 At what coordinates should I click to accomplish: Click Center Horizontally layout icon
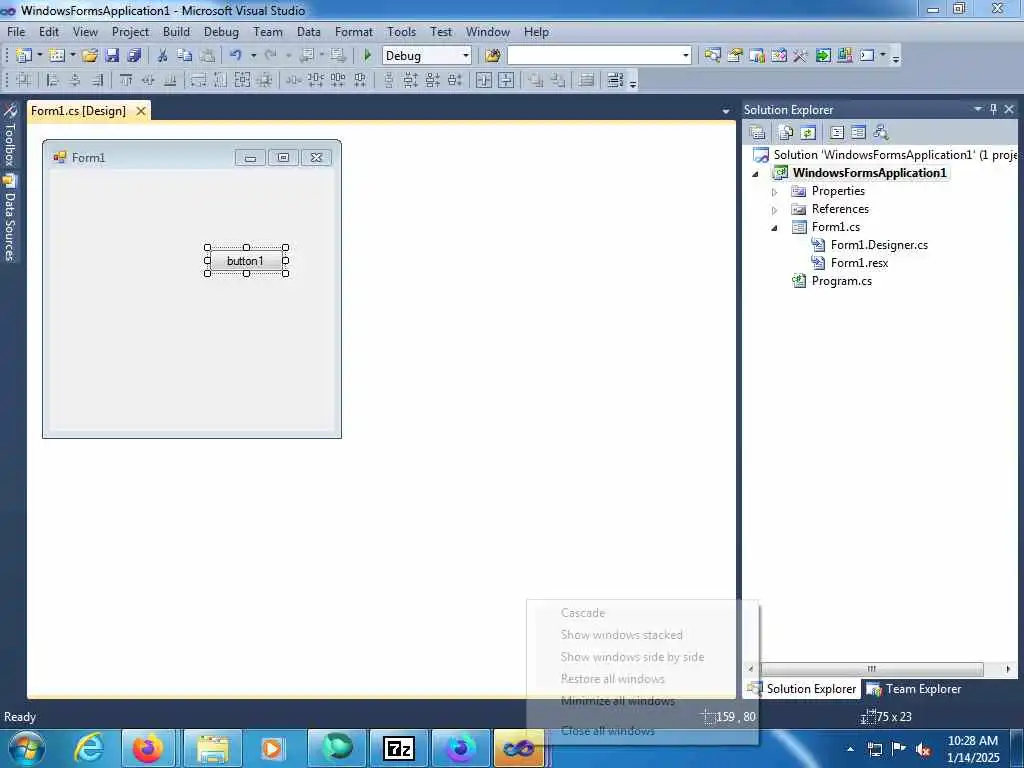(x=484, y=80)
